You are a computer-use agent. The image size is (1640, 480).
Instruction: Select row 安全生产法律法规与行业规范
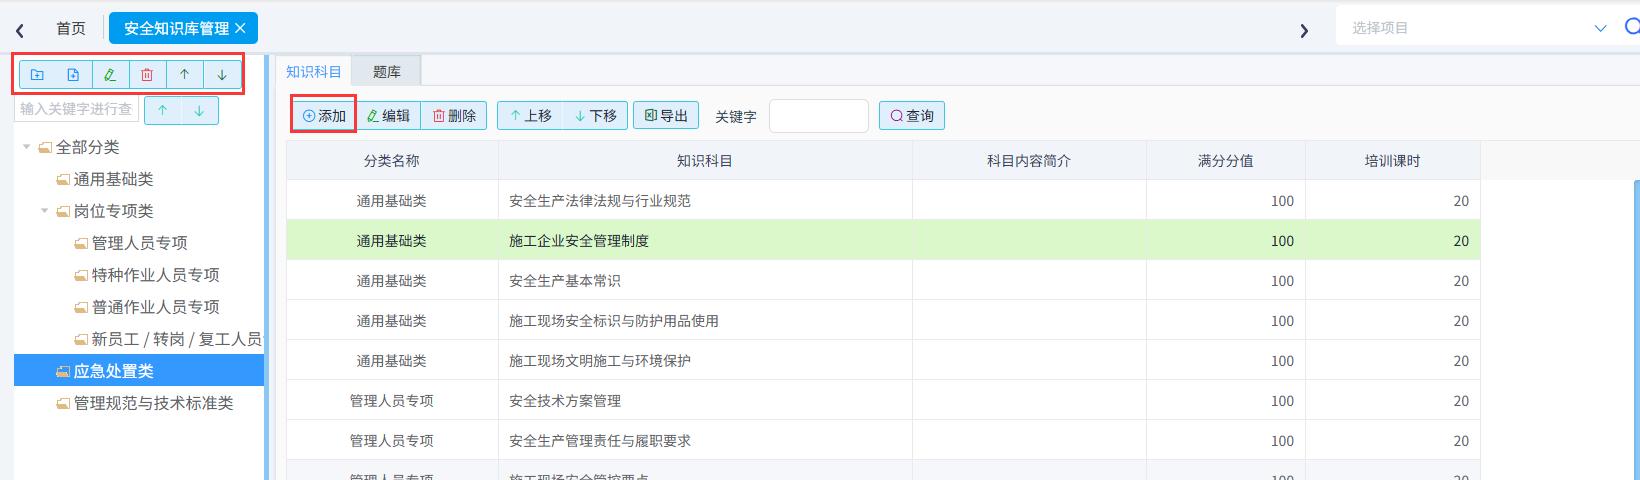pyautogui.click(x=883, y=201)
